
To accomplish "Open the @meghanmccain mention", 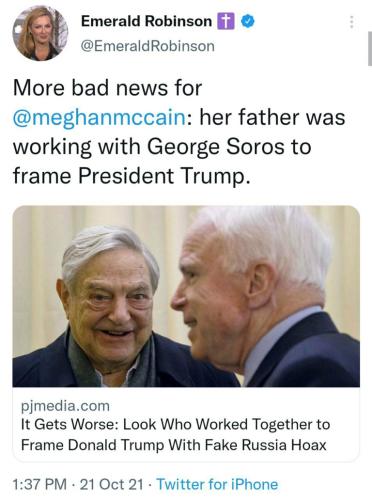I will (99, 117).
